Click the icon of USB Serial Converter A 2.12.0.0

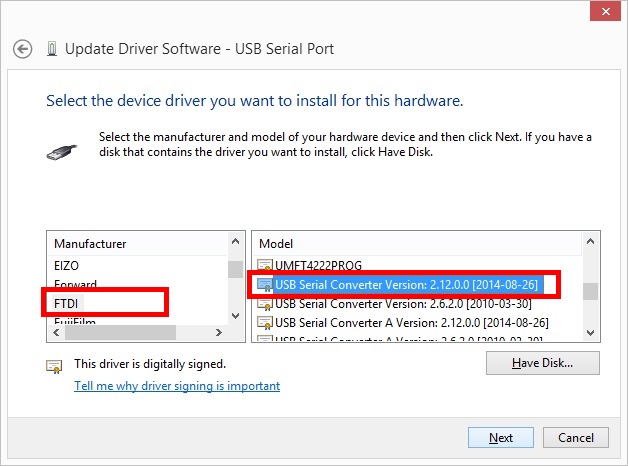[x=265, y=322]
